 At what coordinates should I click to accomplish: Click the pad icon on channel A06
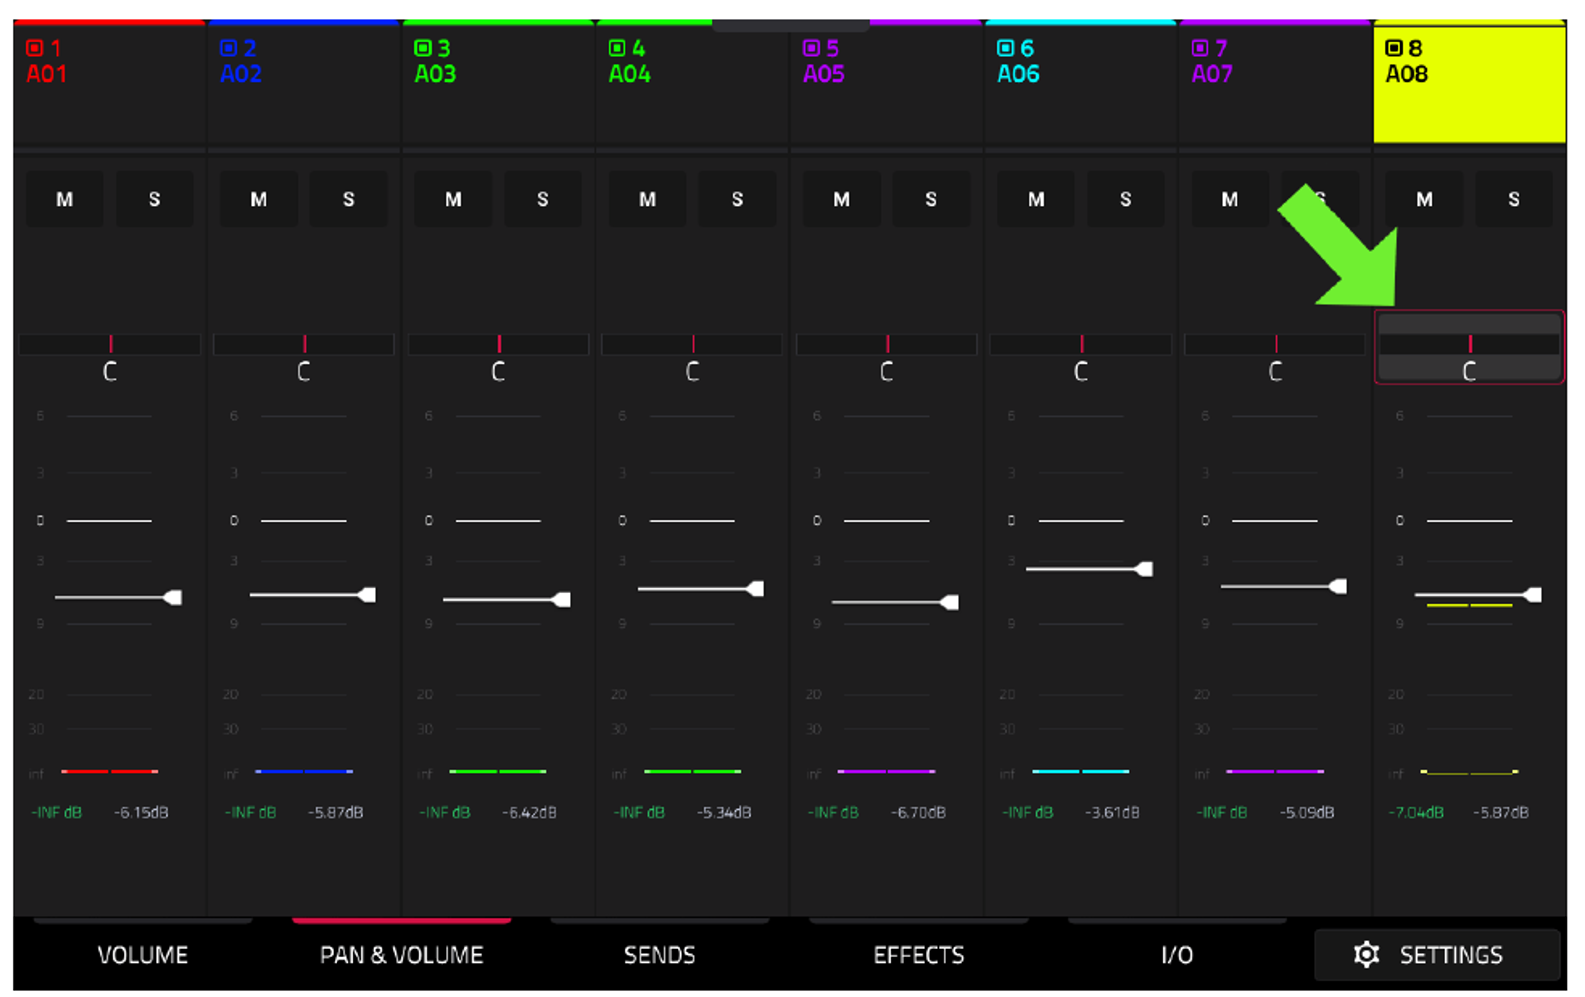coord(1005,48)
